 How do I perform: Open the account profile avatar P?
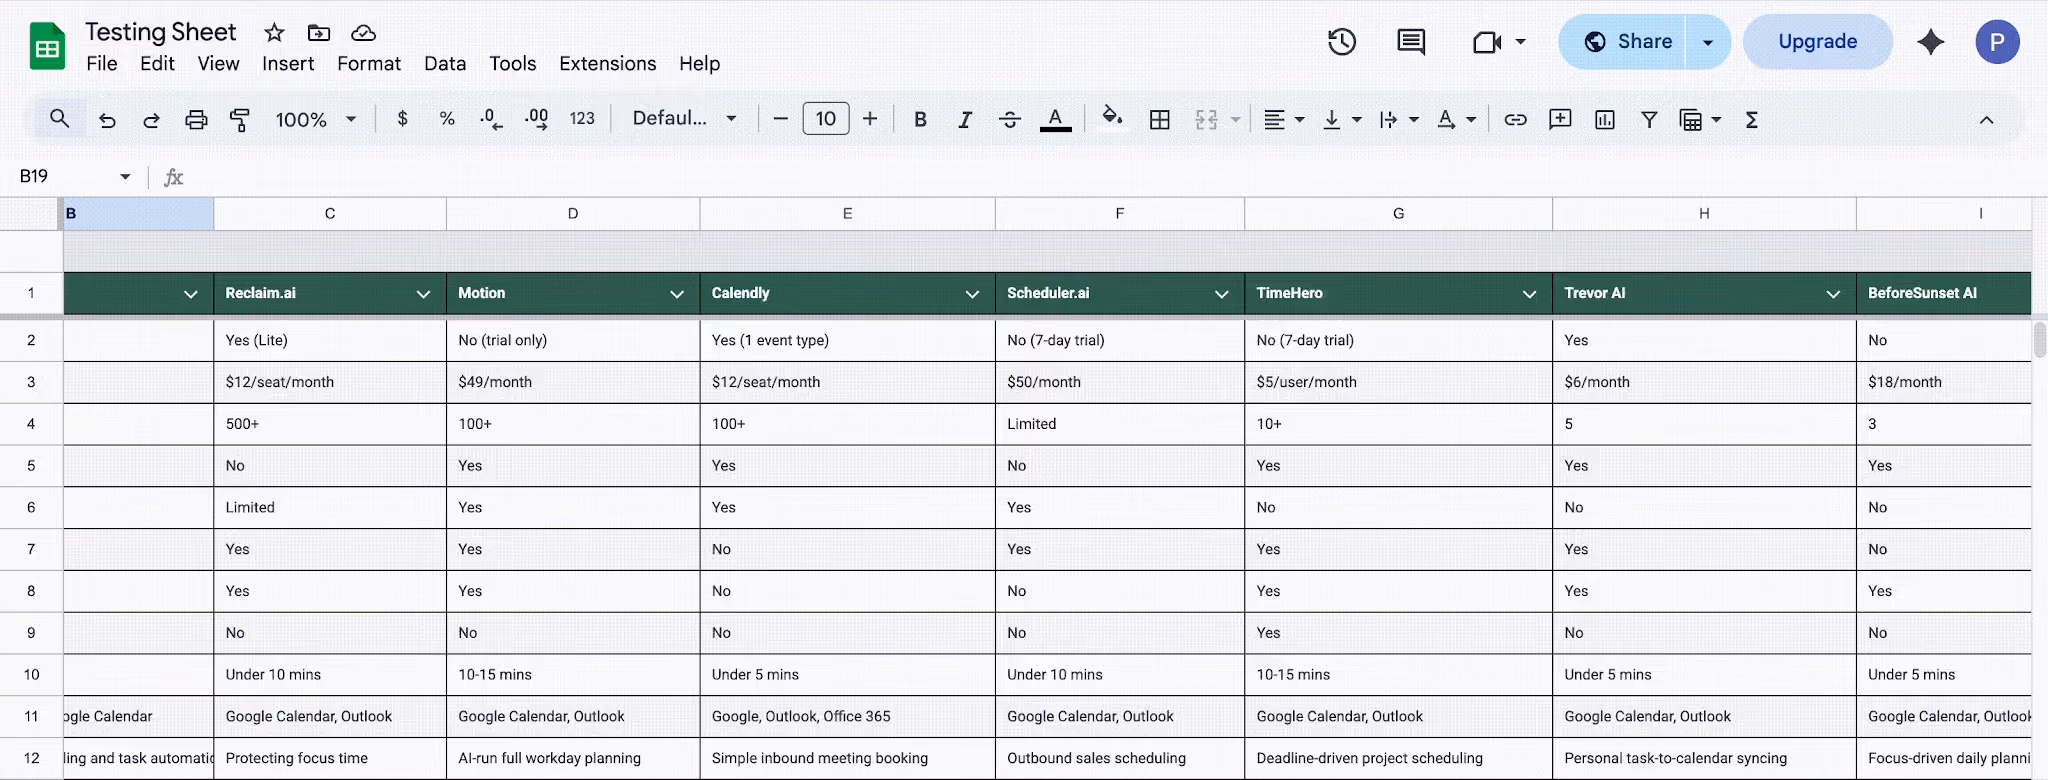pos(1997,42)
